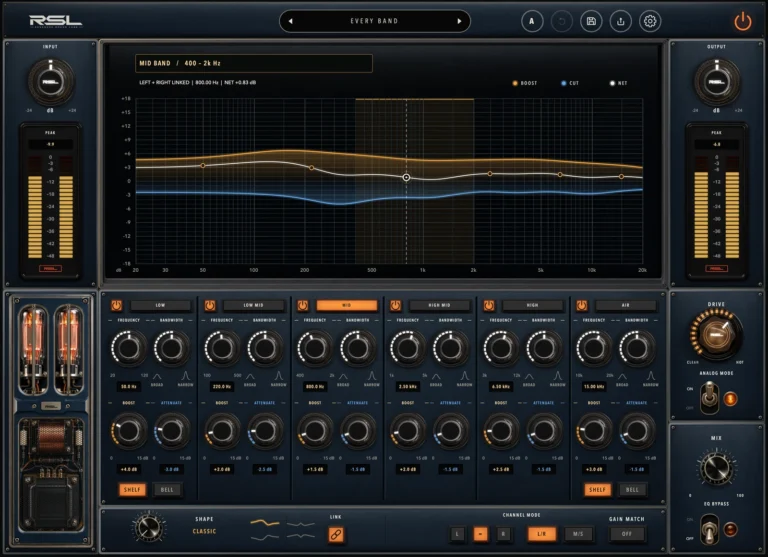
Task: Select the bottom-right shape curve icon
Action: [301, 536]
